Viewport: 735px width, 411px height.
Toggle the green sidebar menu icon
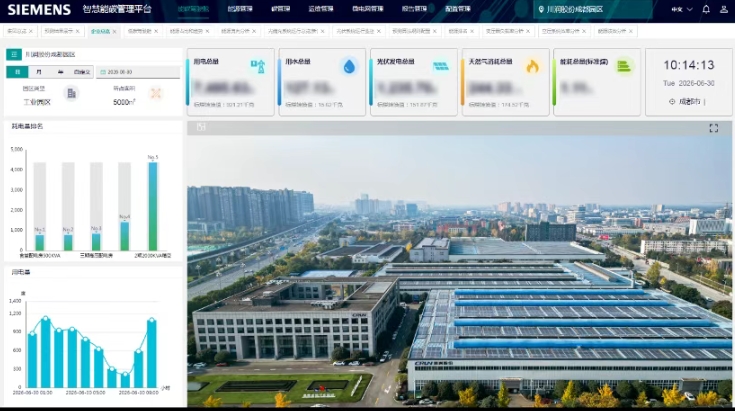coord(14,54)
